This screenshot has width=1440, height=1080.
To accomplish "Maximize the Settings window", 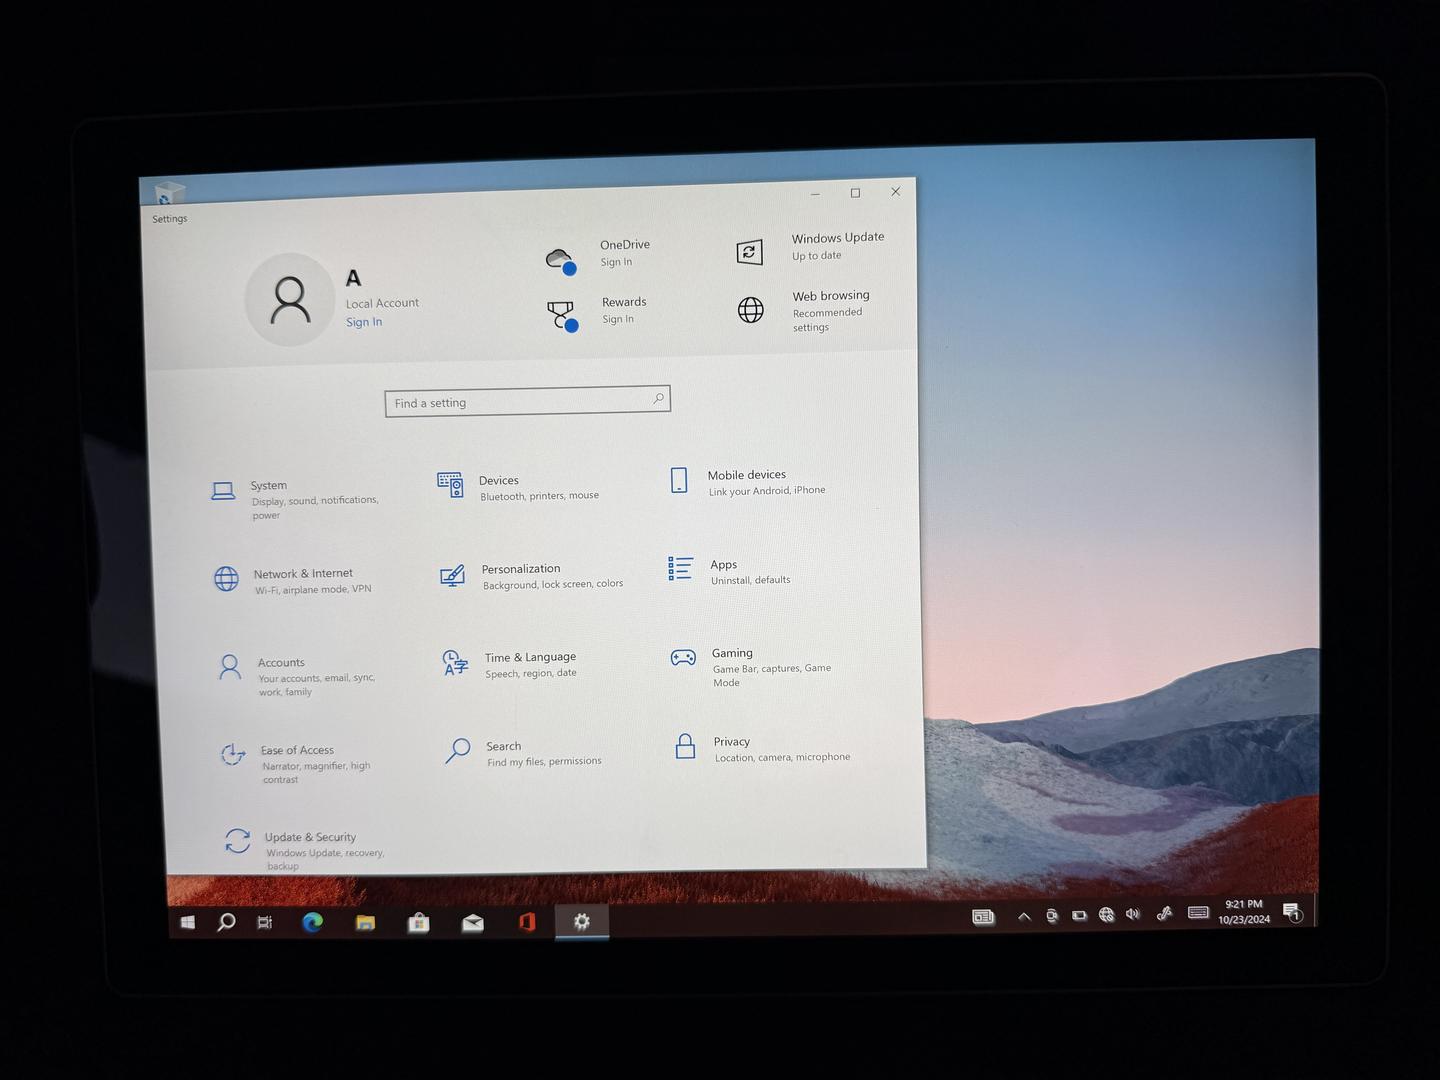I will click(855, 193).
